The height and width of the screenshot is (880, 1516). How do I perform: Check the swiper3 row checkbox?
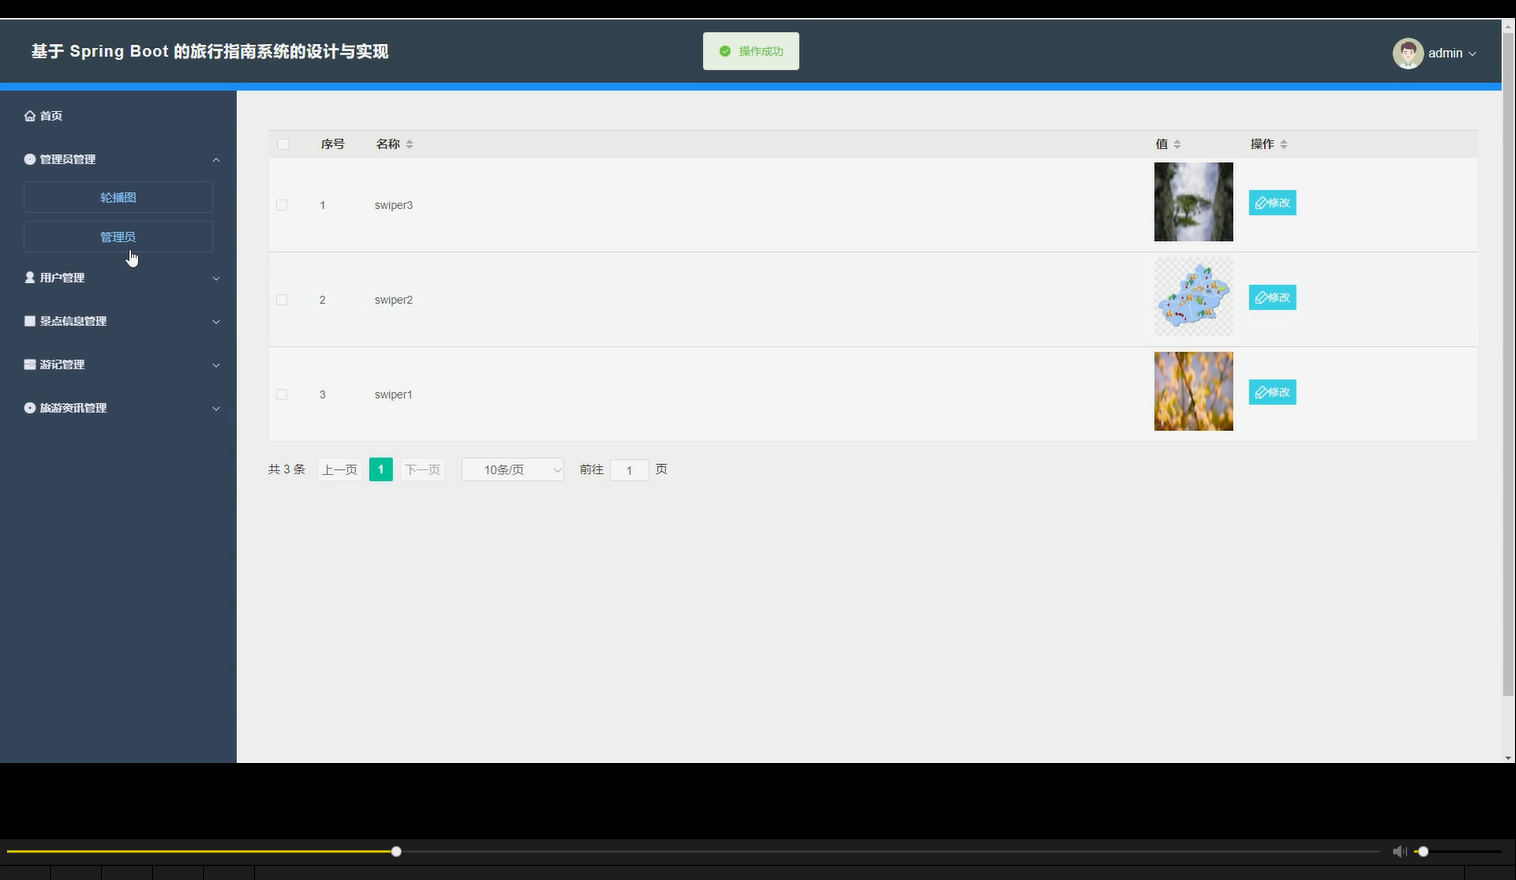pyautogui.click(x=282, y=205)
